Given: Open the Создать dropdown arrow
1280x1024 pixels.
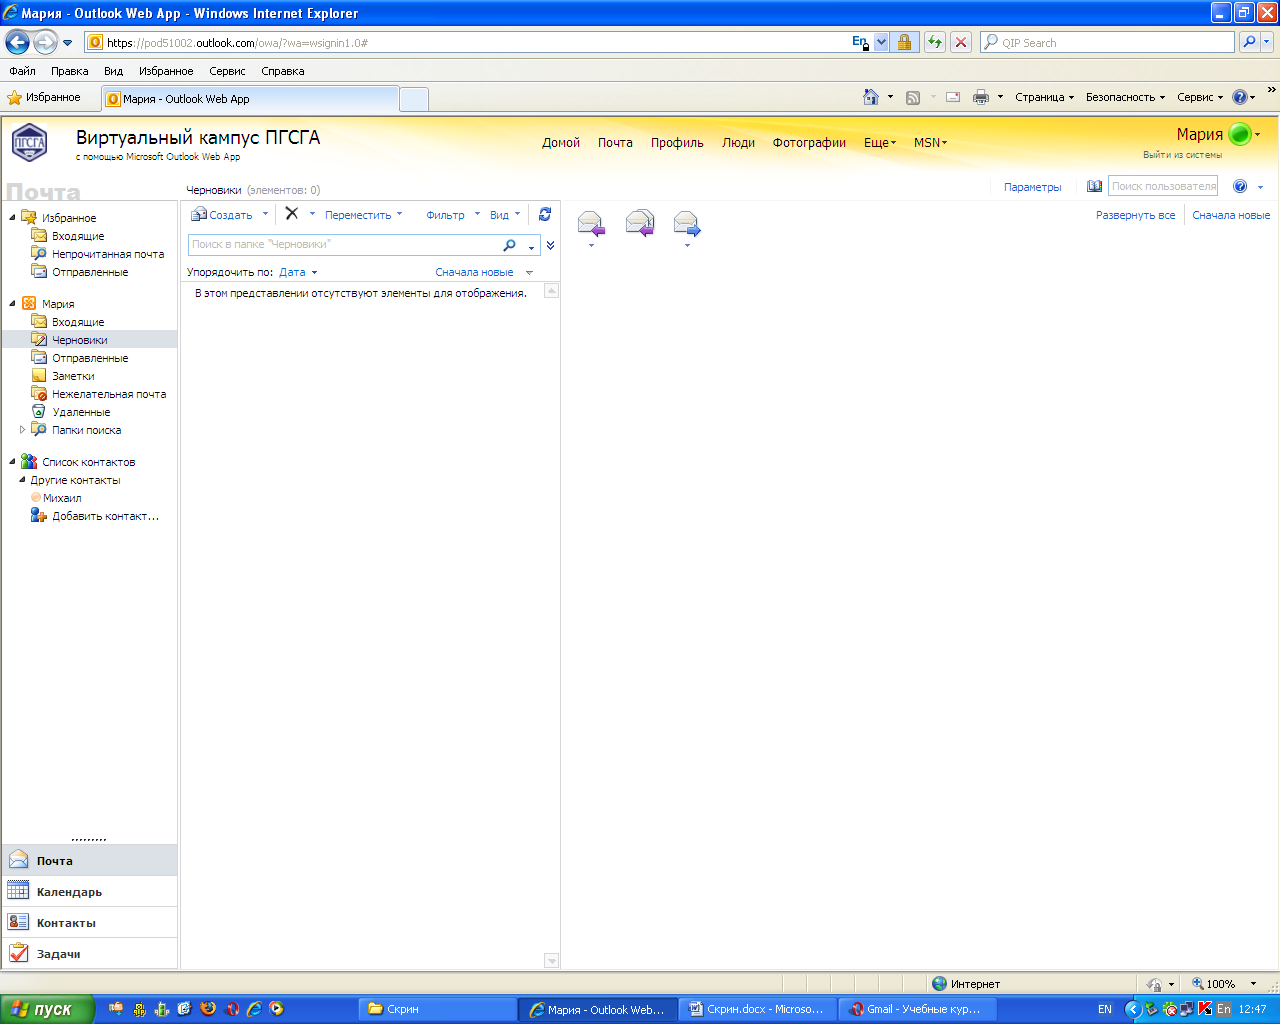Looking at the screenshot, I should [265, 214].
